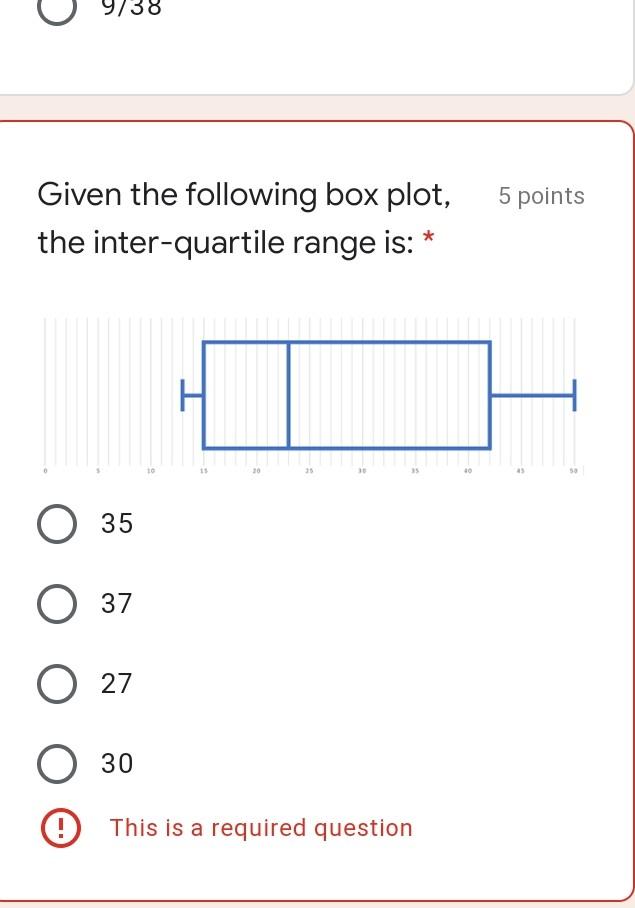Click the axis label 0 on plot
This screenshot has width=635, height=908.
45,471
